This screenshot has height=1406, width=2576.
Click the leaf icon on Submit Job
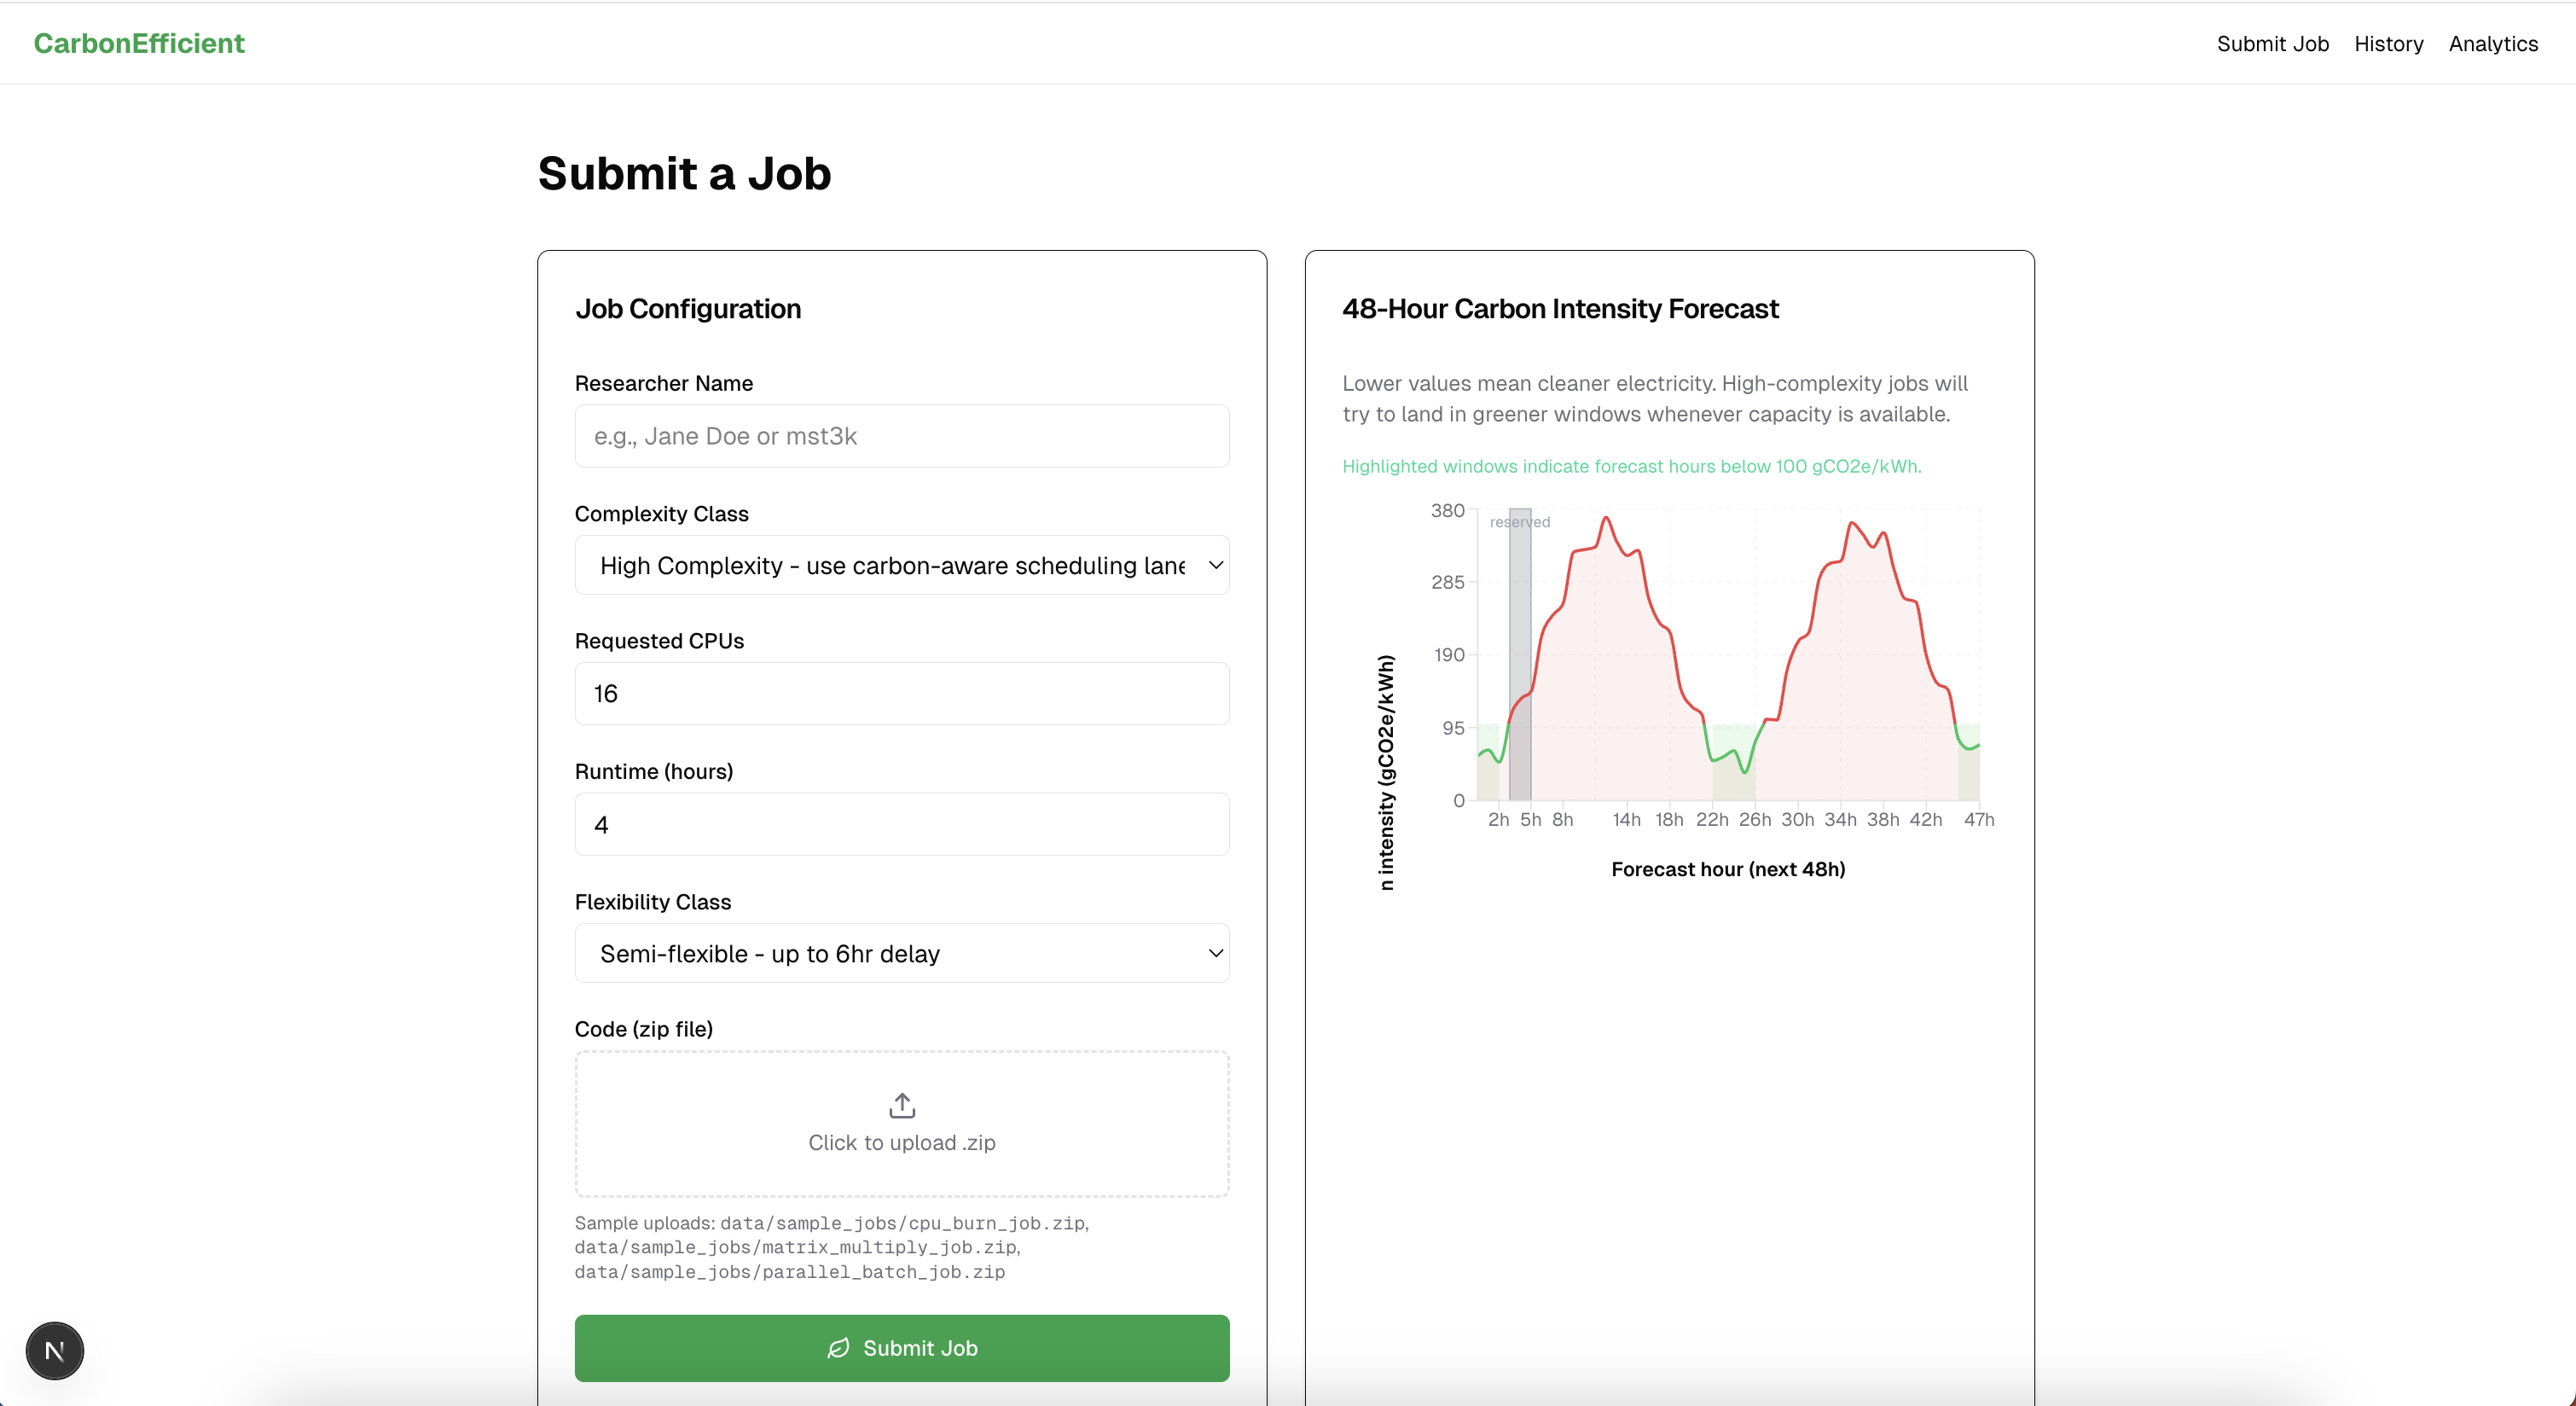click(838, 1348)
